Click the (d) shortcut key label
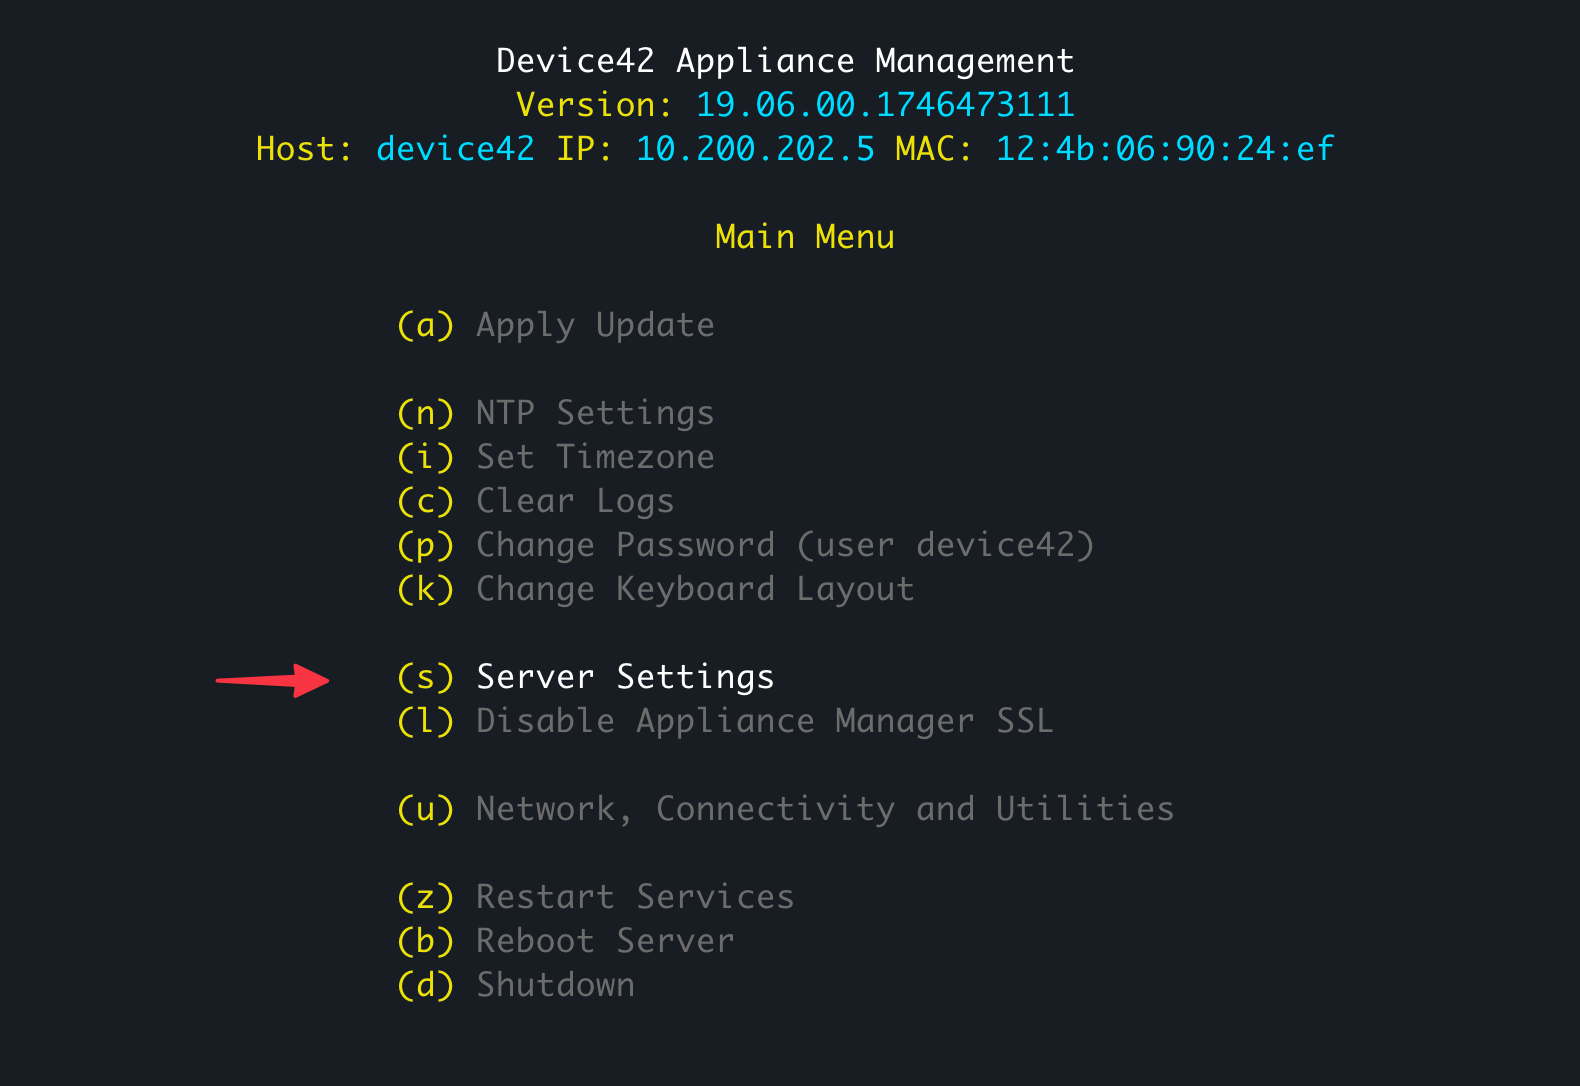1580x1086 pixels. pyautogui.click(x=425, y=984)
